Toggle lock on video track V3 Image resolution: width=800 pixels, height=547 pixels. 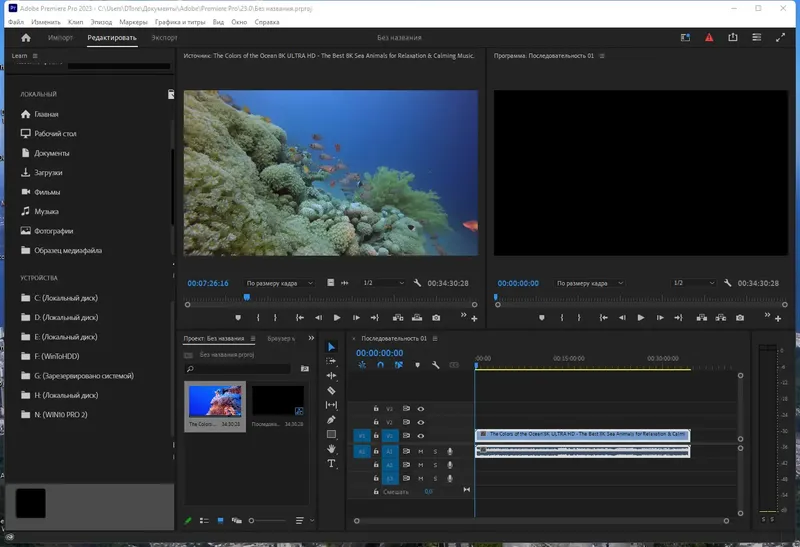[376, 408]
